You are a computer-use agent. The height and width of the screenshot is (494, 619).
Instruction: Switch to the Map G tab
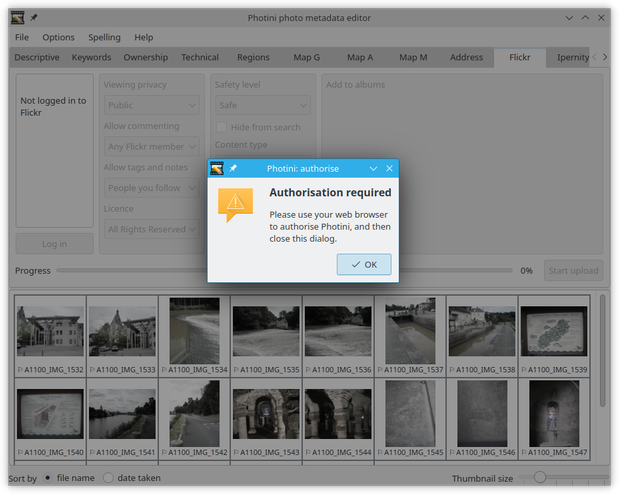pyautogui.click(x=306, y=57)
